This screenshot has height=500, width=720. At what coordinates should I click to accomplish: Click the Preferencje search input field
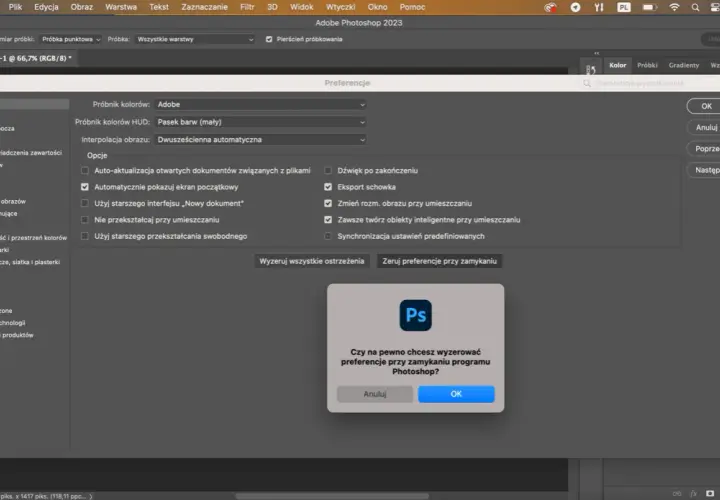pos(651,83)
